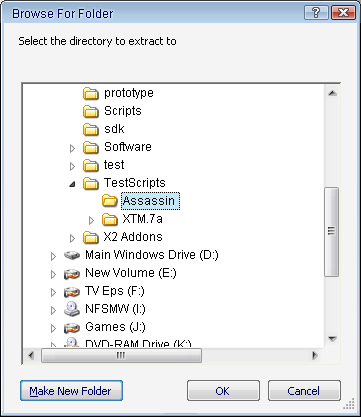
Task: Click the Scripts folder icon
Action: click(x=91, y=112)
